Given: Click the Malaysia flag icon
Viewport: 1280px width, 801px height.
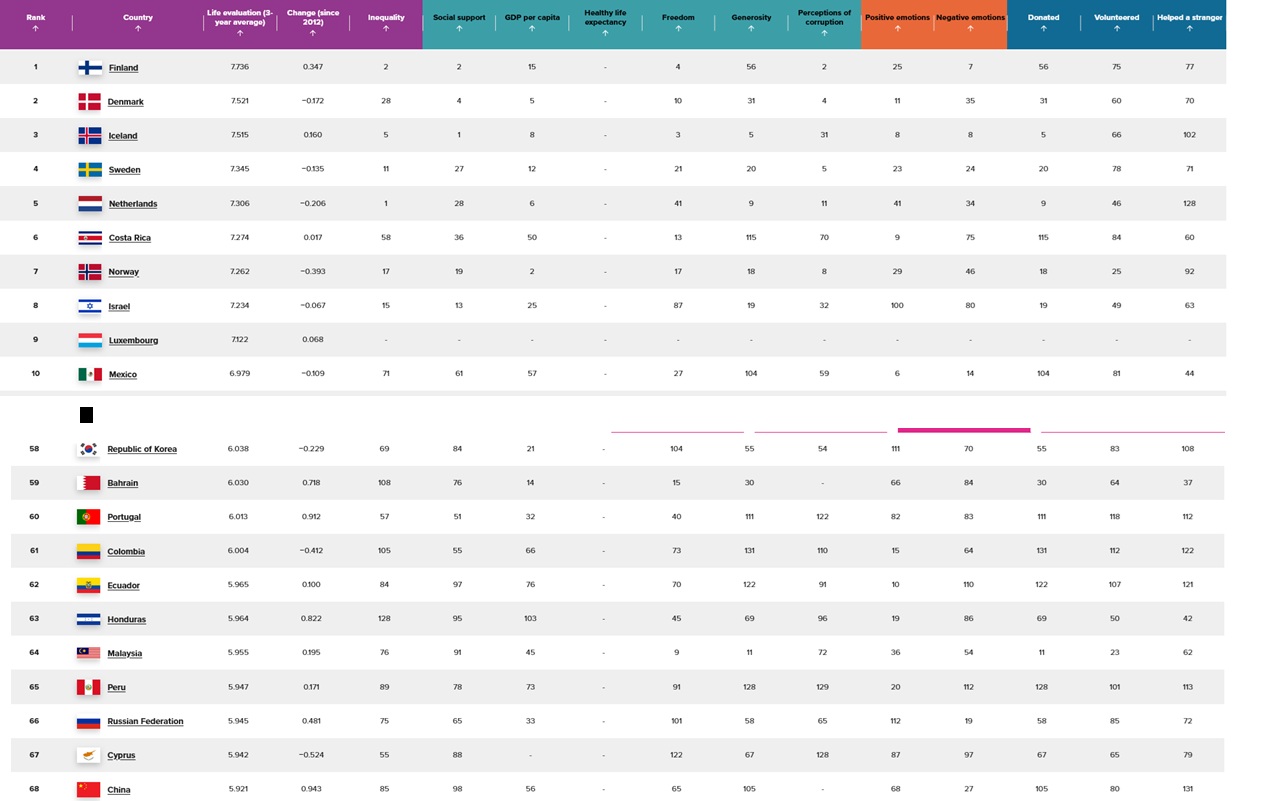Looking at the screenshot, I should (89, 653).
